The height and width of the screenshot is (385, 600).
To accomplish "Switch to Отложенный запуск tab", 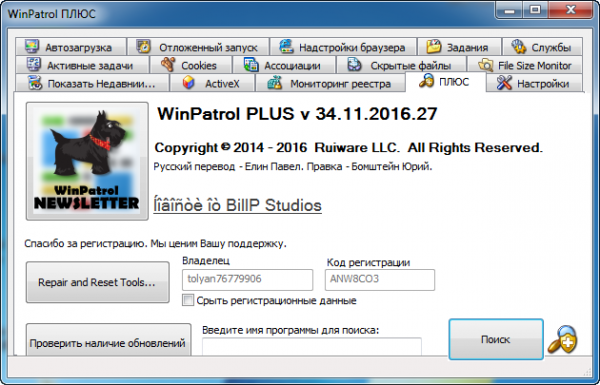I will click(198, 47).
